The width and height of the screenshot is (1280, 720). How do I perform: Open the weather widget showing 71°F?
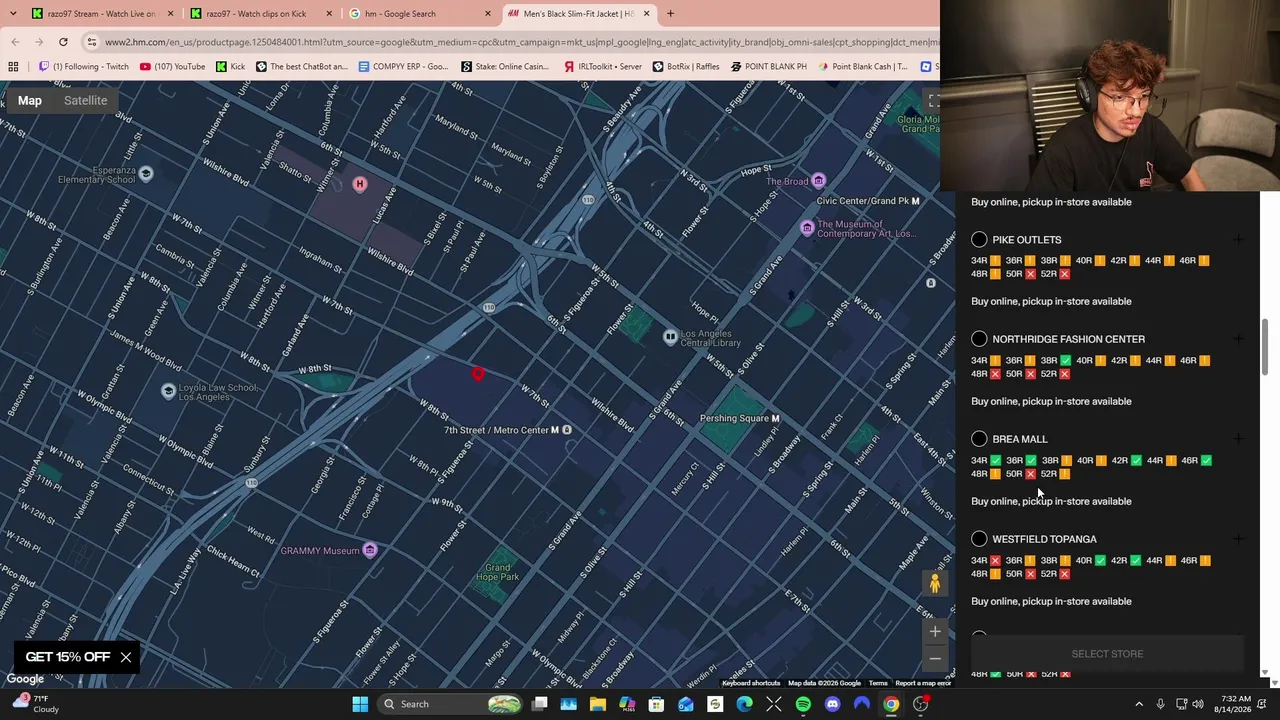pos(35,704)
